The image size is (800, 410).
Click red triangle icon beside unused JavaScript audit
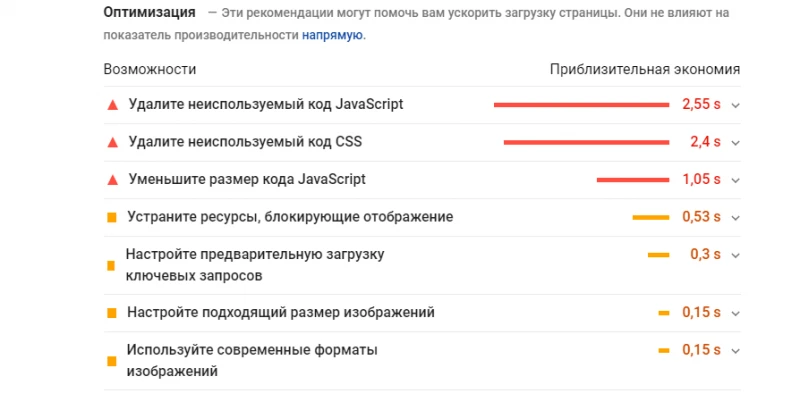click(113, 105)
